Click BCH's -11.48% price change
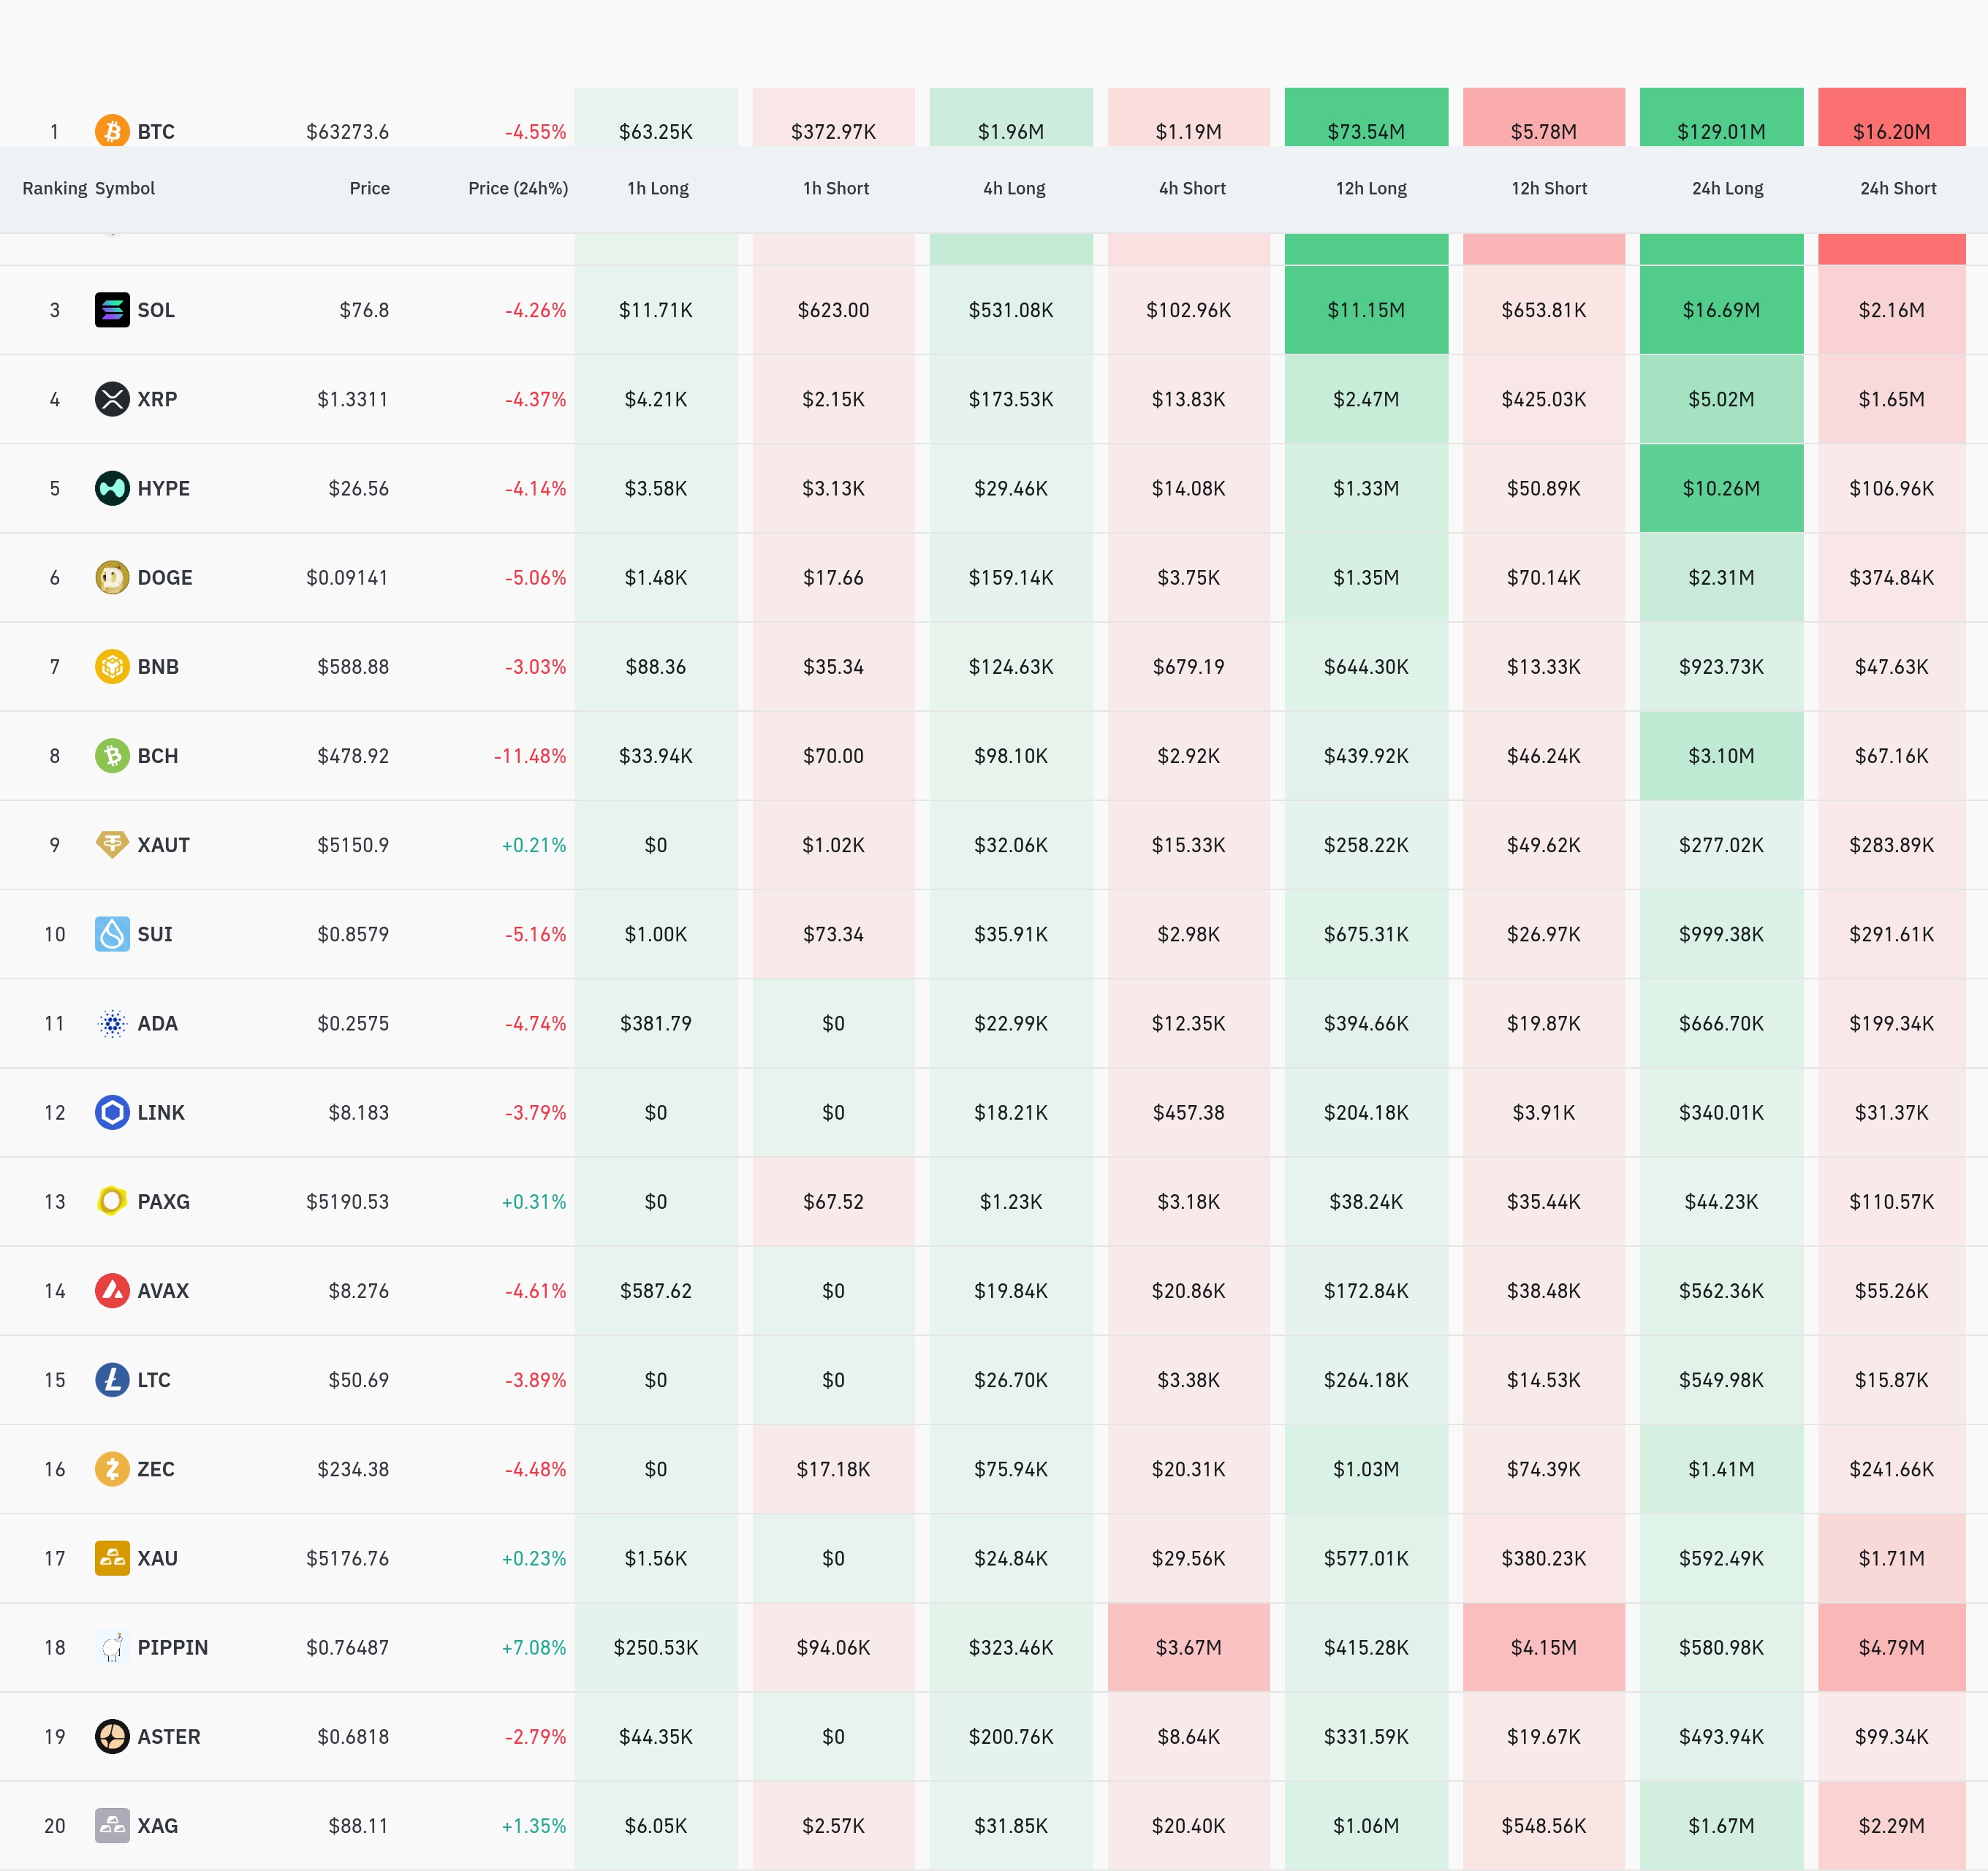The width and height of the screenshot is (1988, 1871). (530, 756)
